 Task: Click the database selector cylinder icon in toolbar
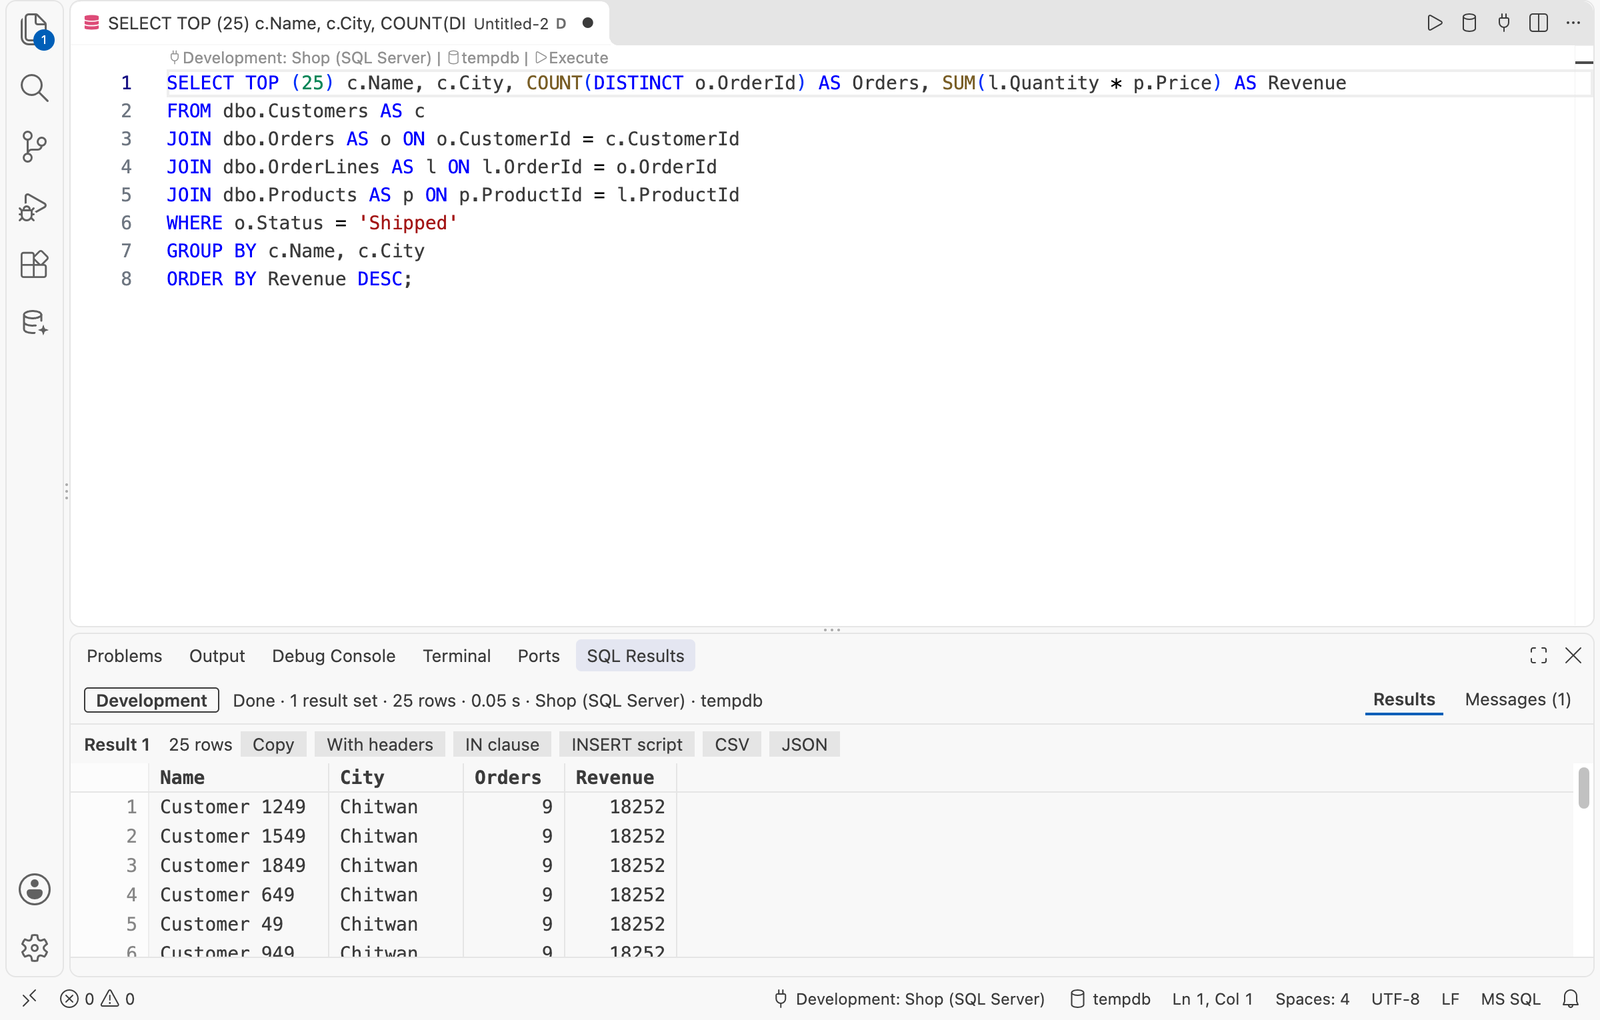click(1469, 23)
